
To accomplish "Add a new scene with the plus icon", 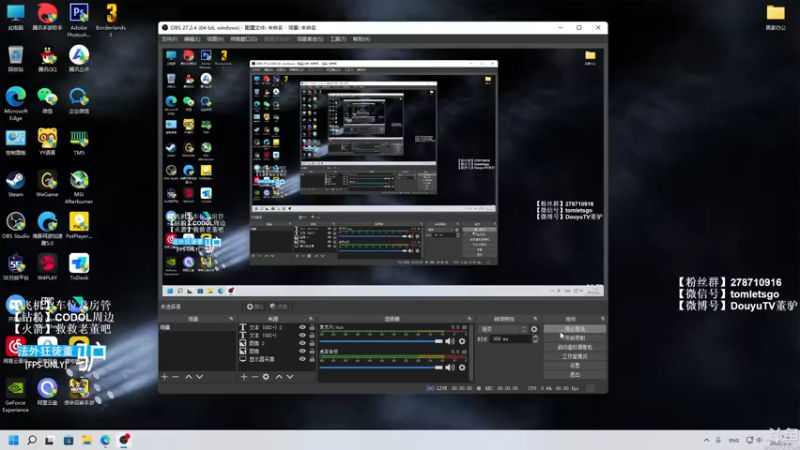I will pos(164,377).
